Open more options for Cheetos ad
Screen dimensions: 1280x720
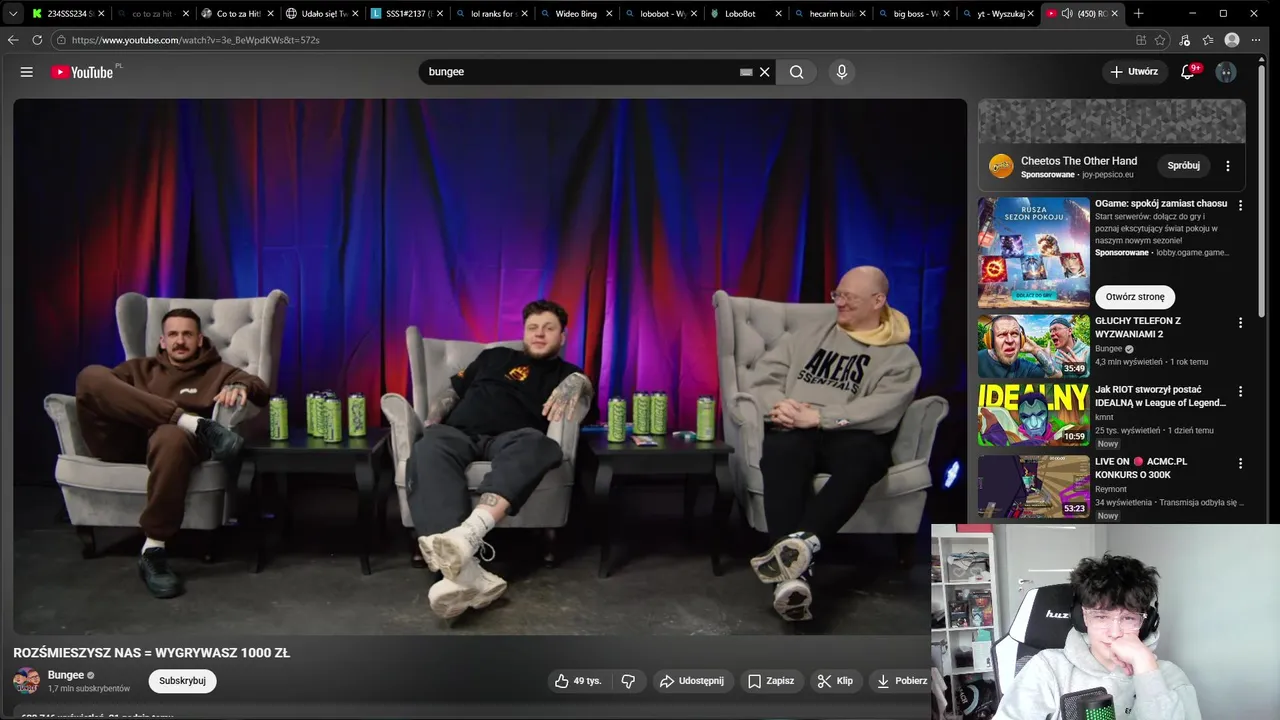[x=1228, y=166]
